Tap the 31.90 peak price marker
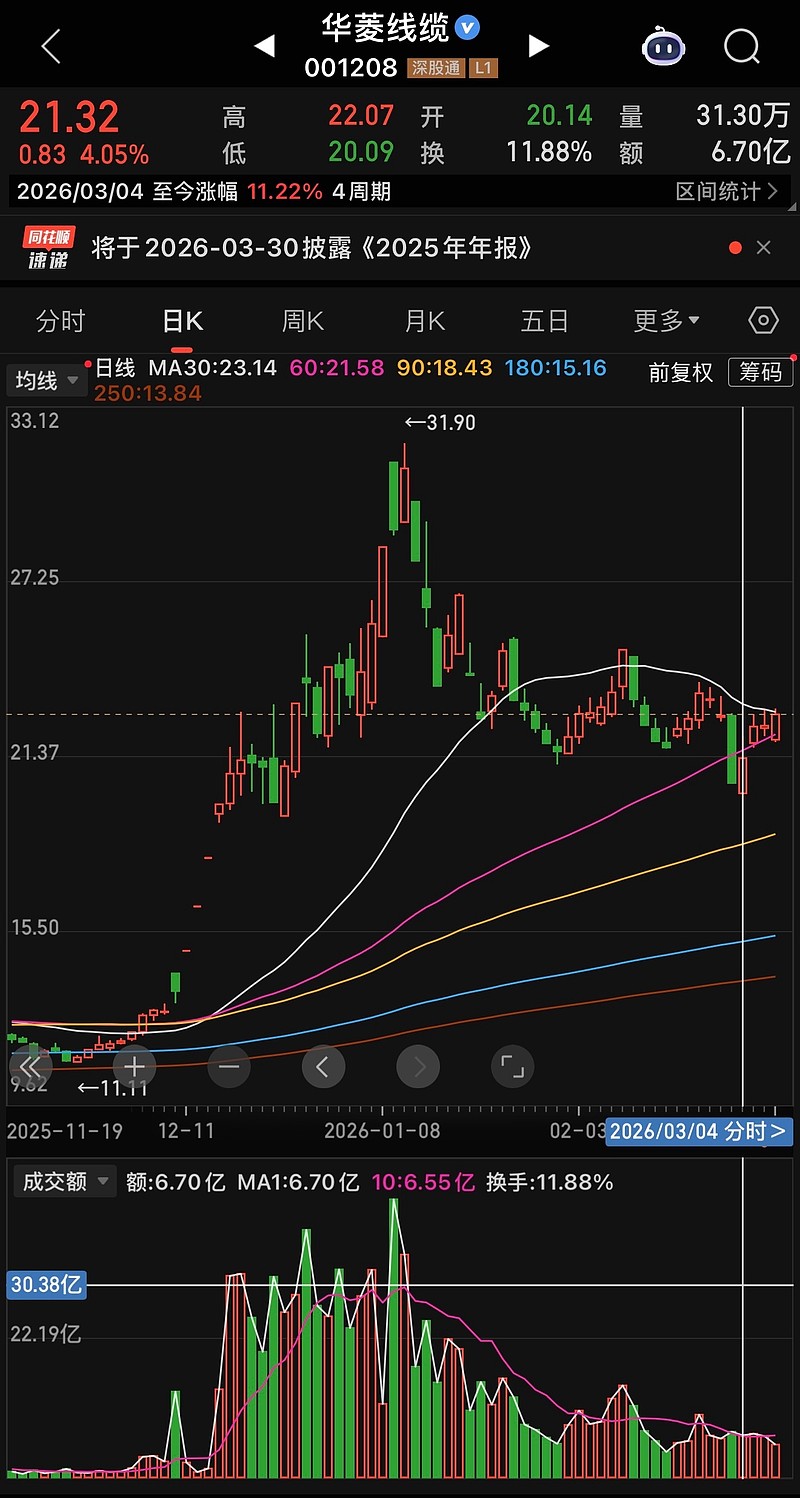 440,423
